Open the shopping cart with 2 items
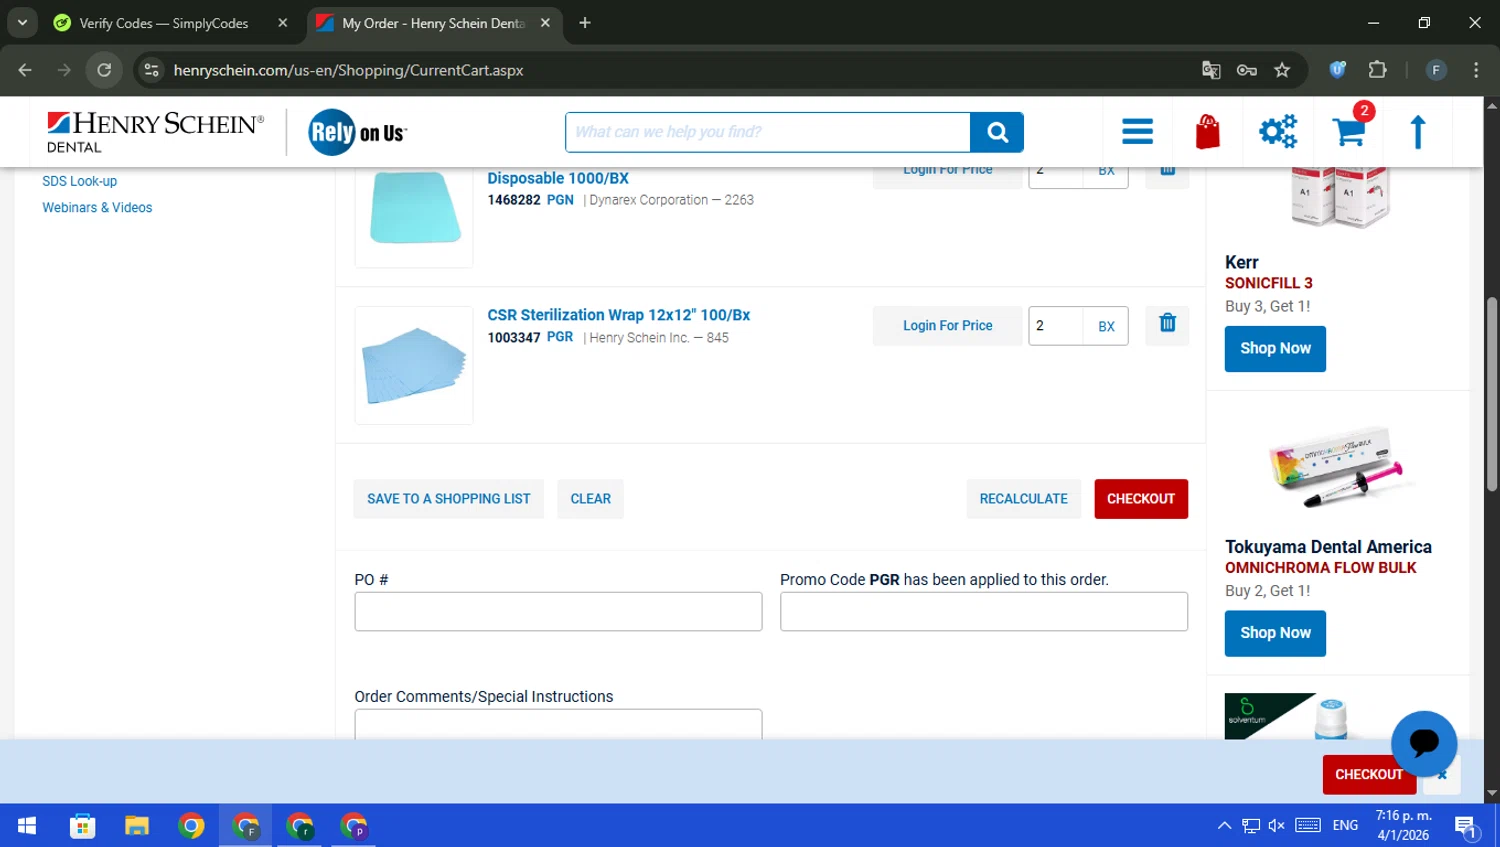 pos(1349,131)
